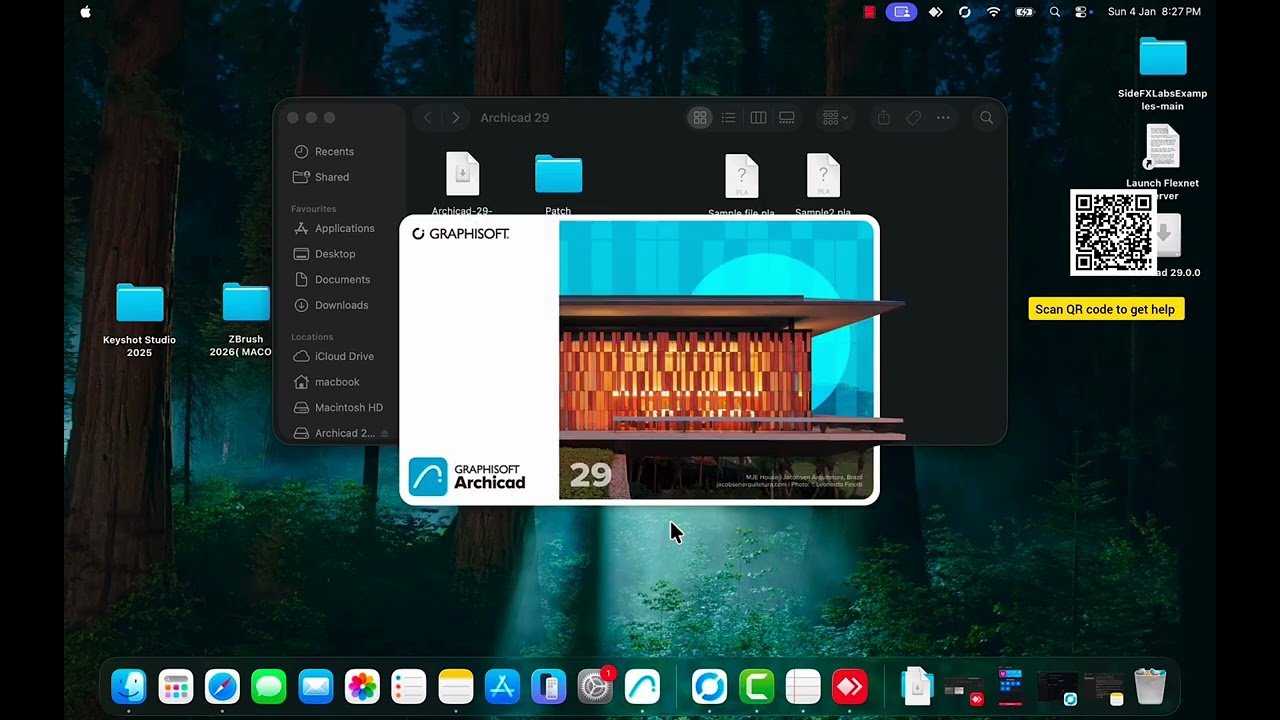
Task: Switch Finder to list view
Action: coord(729,118)
